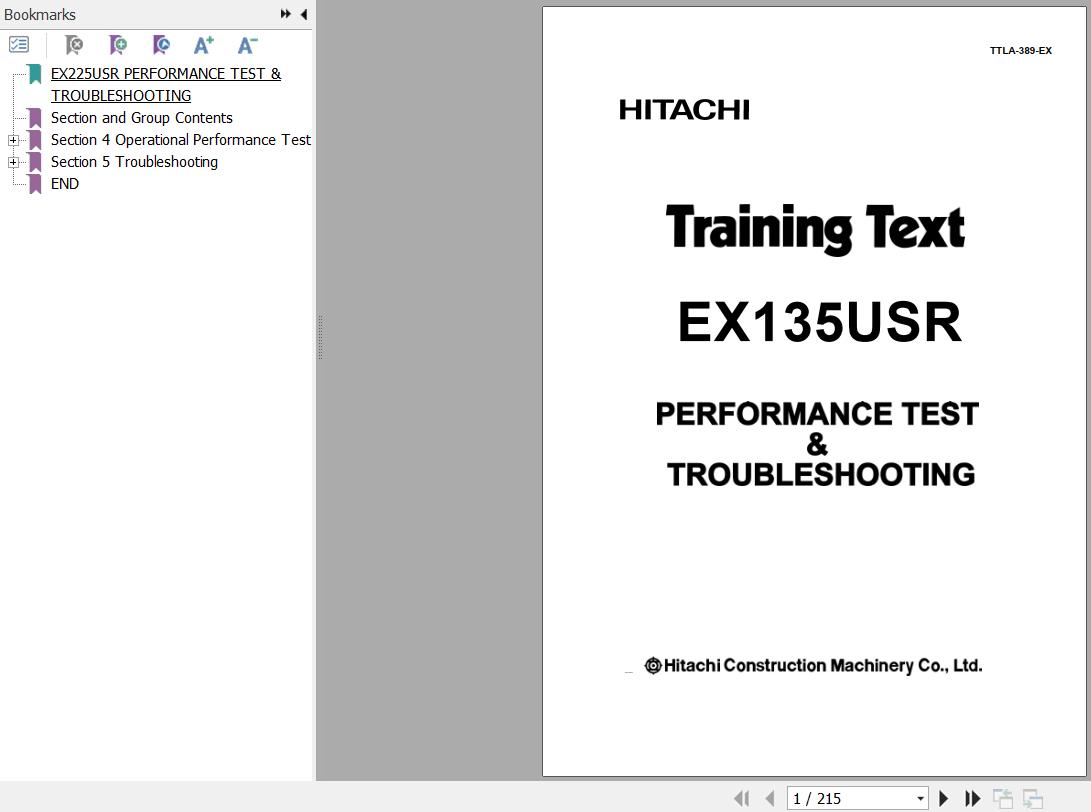This screenshot has height=812, width=1091.
Task: Open Section and Group Contents bookmark
Action: pos(141,118)
